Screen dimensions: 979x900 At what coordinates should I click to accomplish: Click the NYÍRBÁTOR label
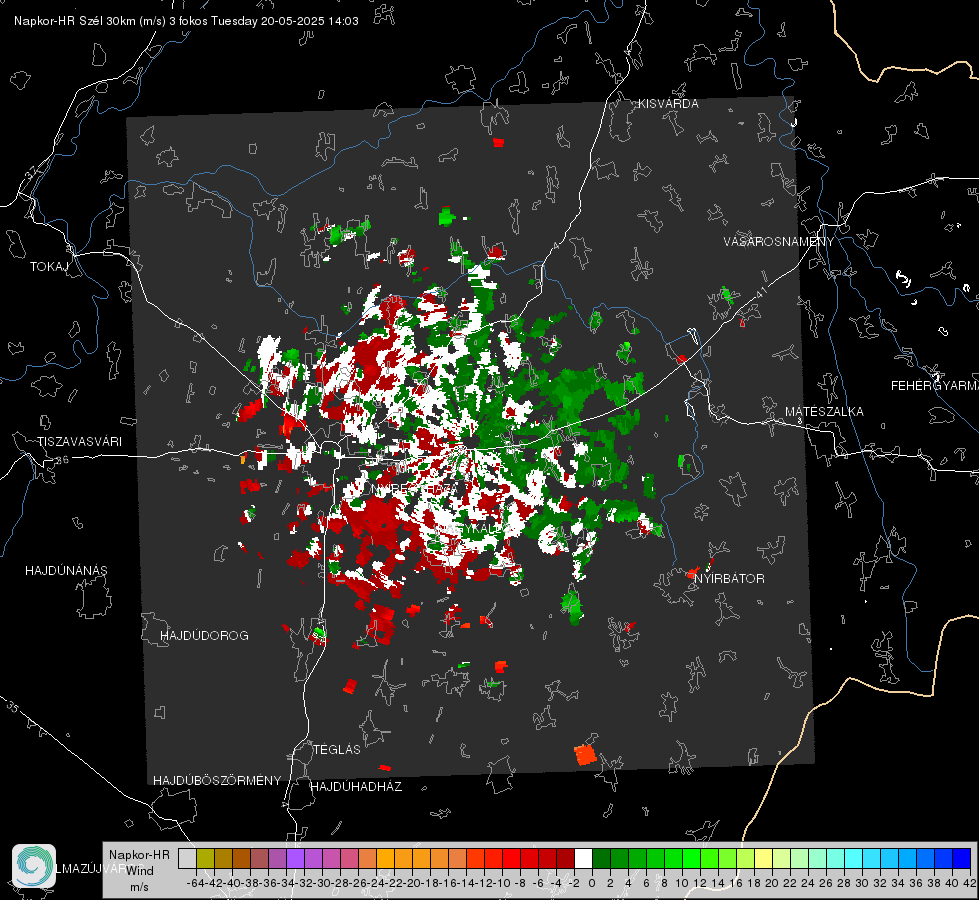(x=729, y=579)
